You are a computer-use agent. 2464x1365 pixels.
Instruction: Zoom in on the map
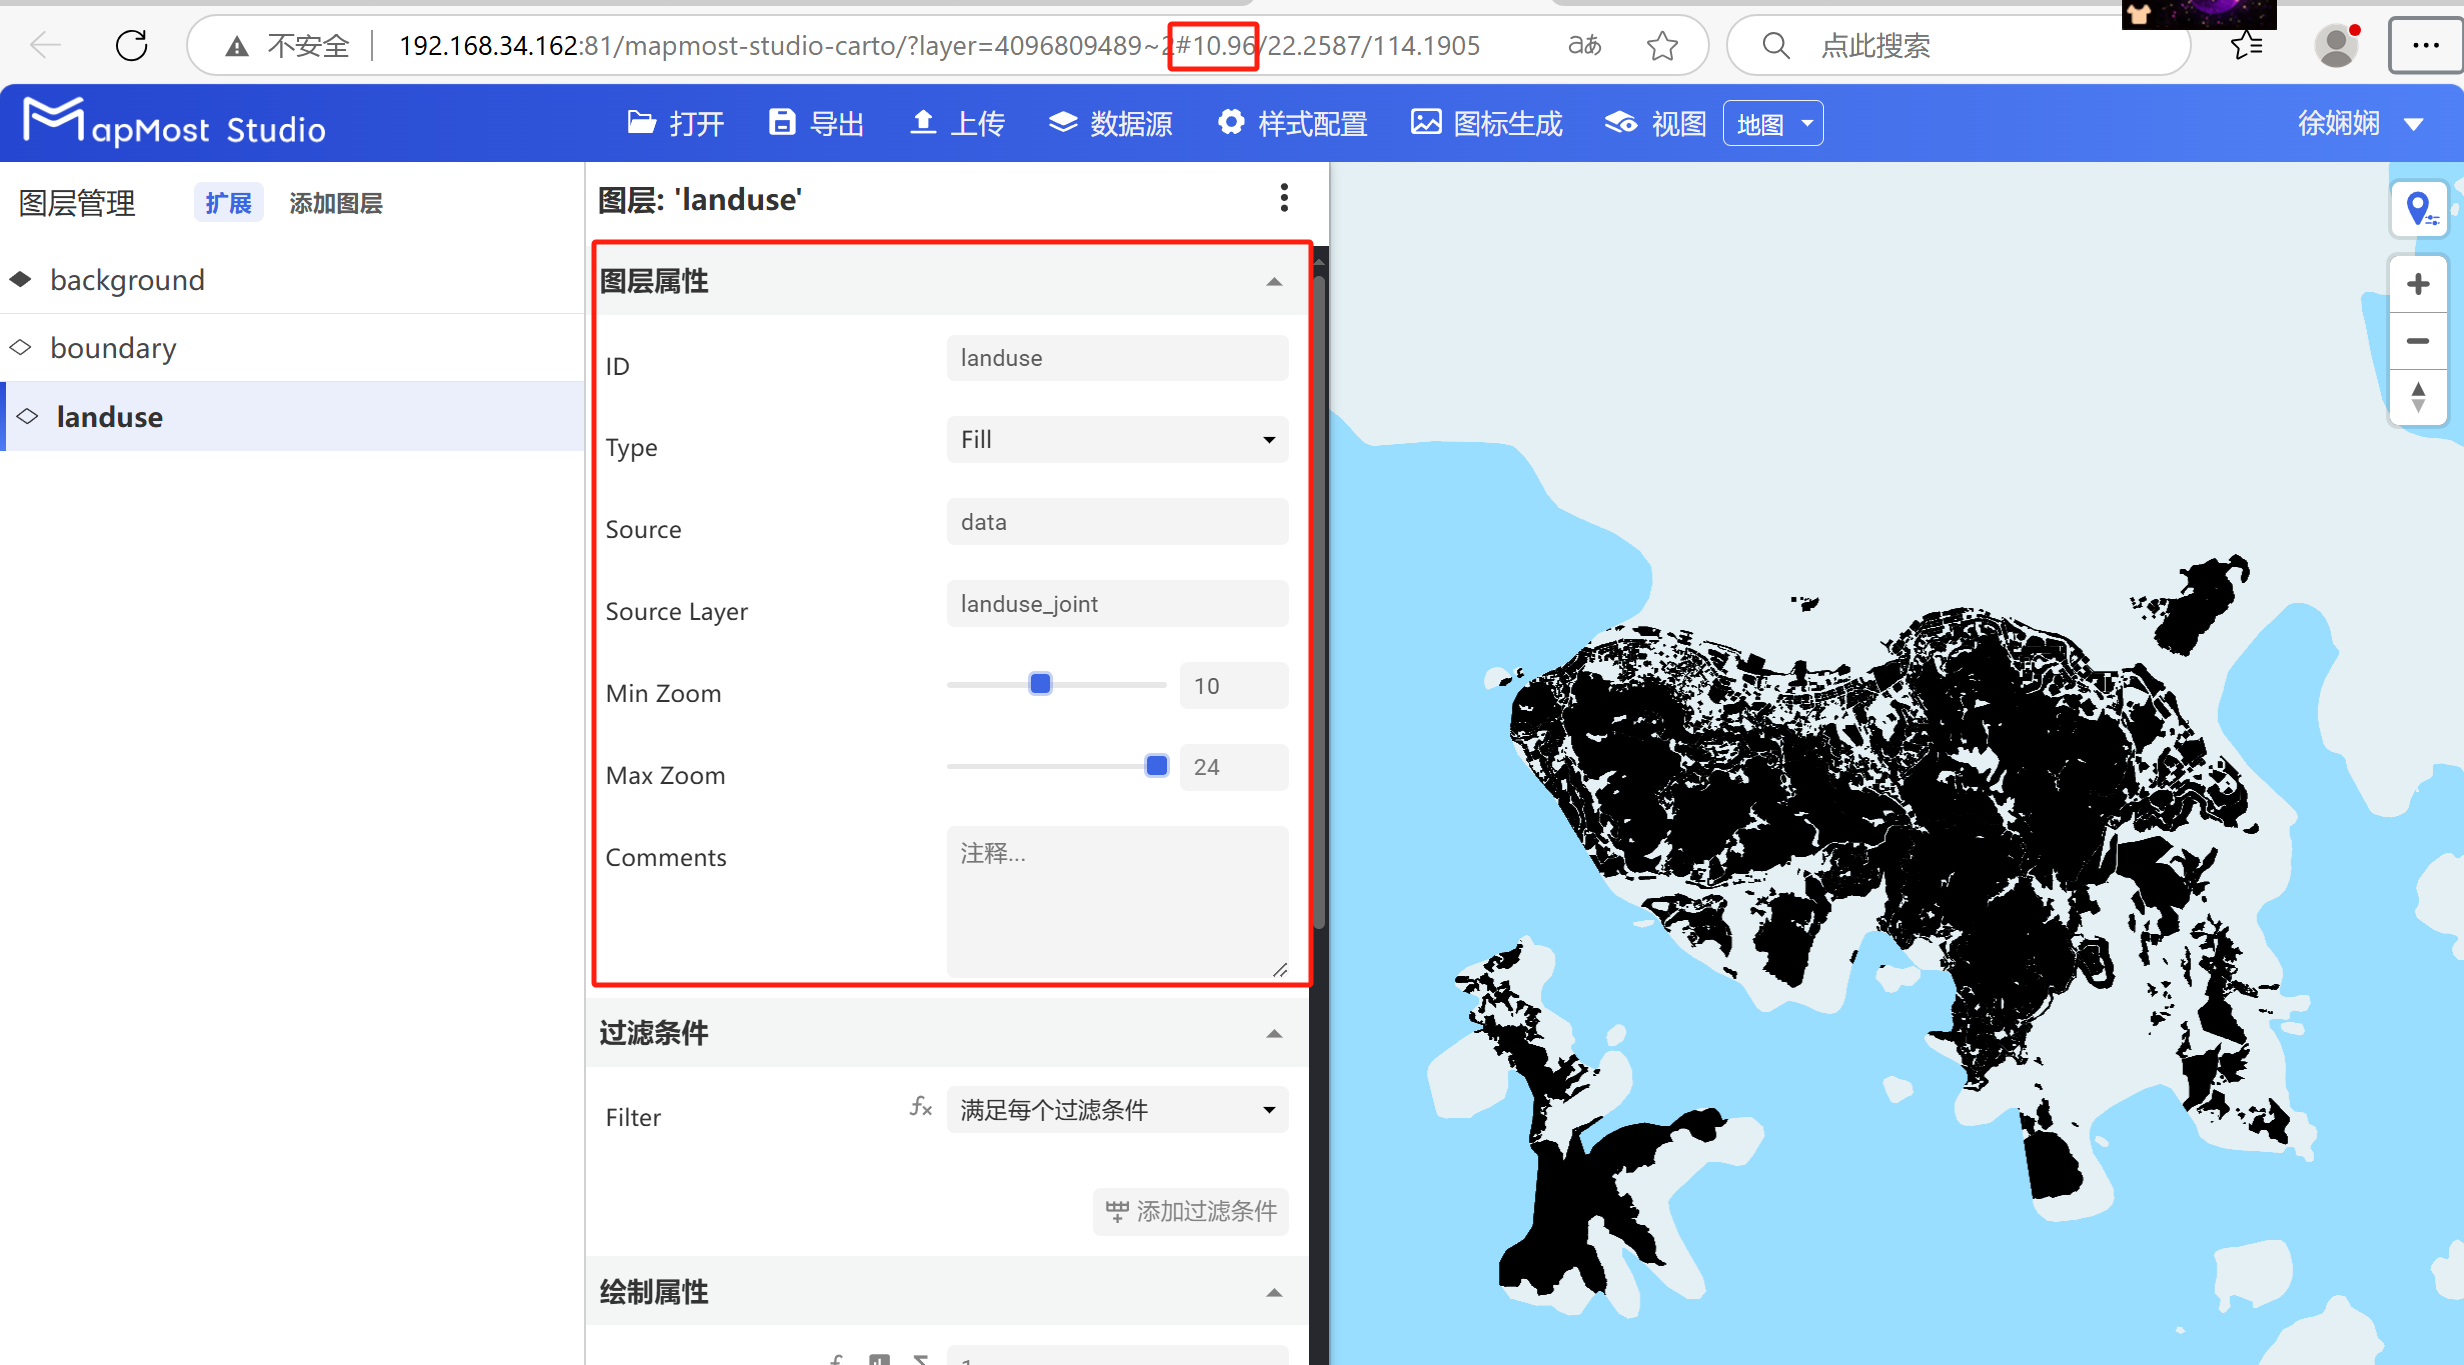(2418, 283)
